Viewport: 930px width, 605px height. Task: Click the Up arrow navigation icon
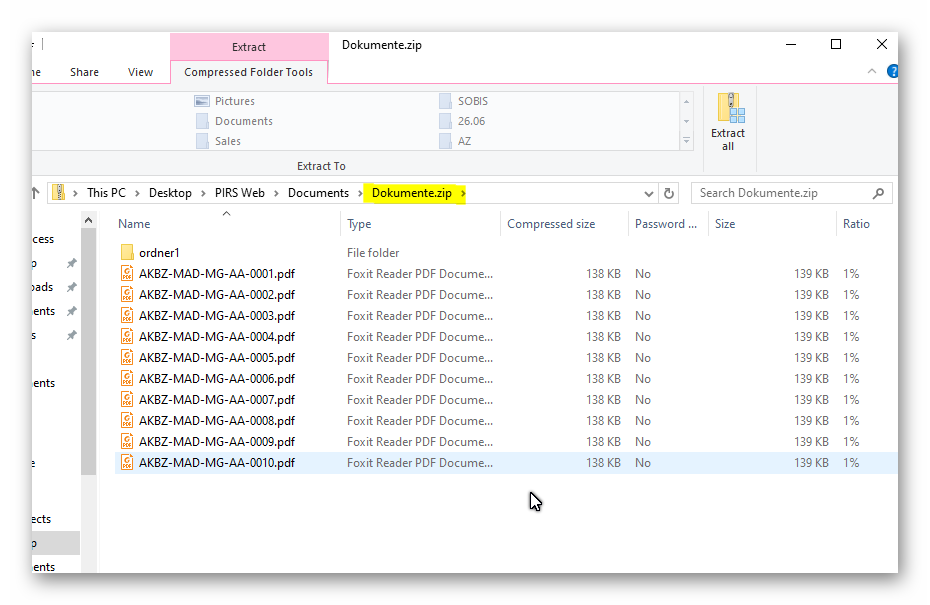coord(36,193)
